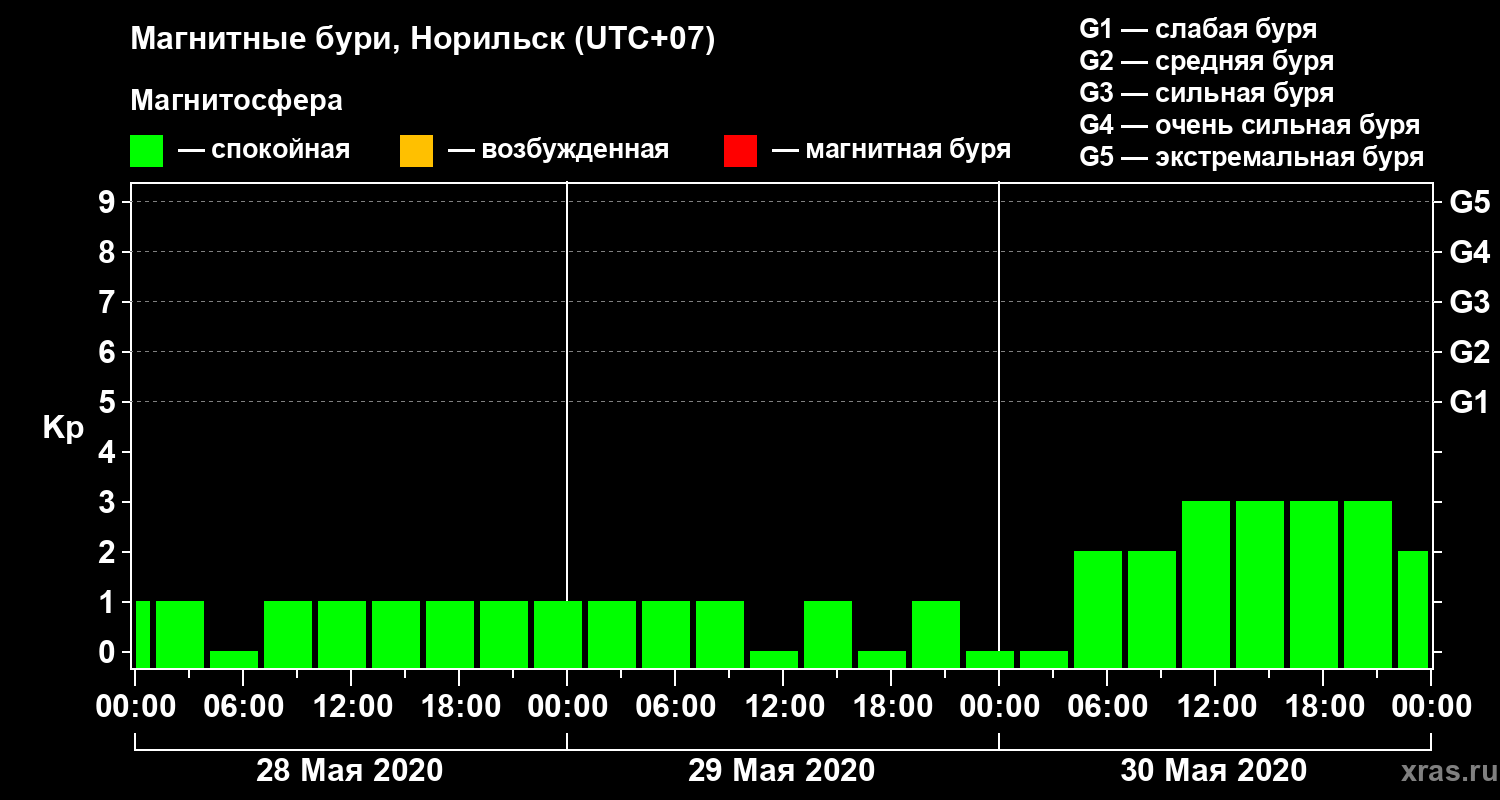Screen dimensions: 1500x800
Task: Click the date label '30 Мая 2020'
Action: pyautogui.click(x=1213, y=770)
